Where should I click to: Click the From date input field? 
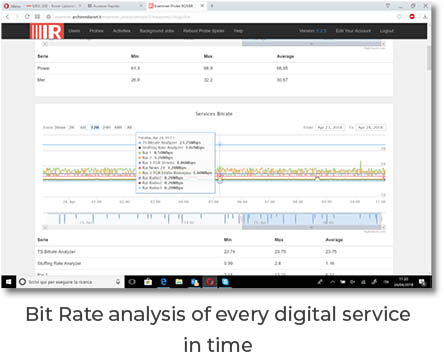click(x=330, y=127)
